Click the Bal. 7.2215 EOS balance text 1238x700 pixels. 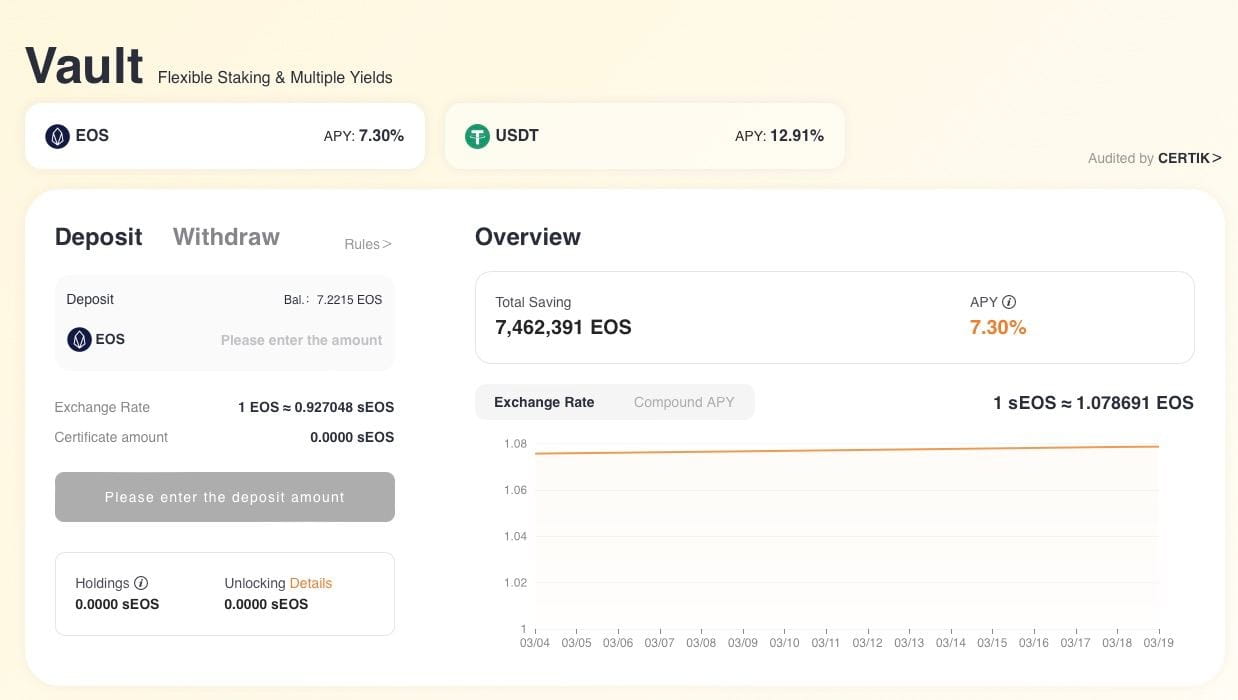[334, 299]
